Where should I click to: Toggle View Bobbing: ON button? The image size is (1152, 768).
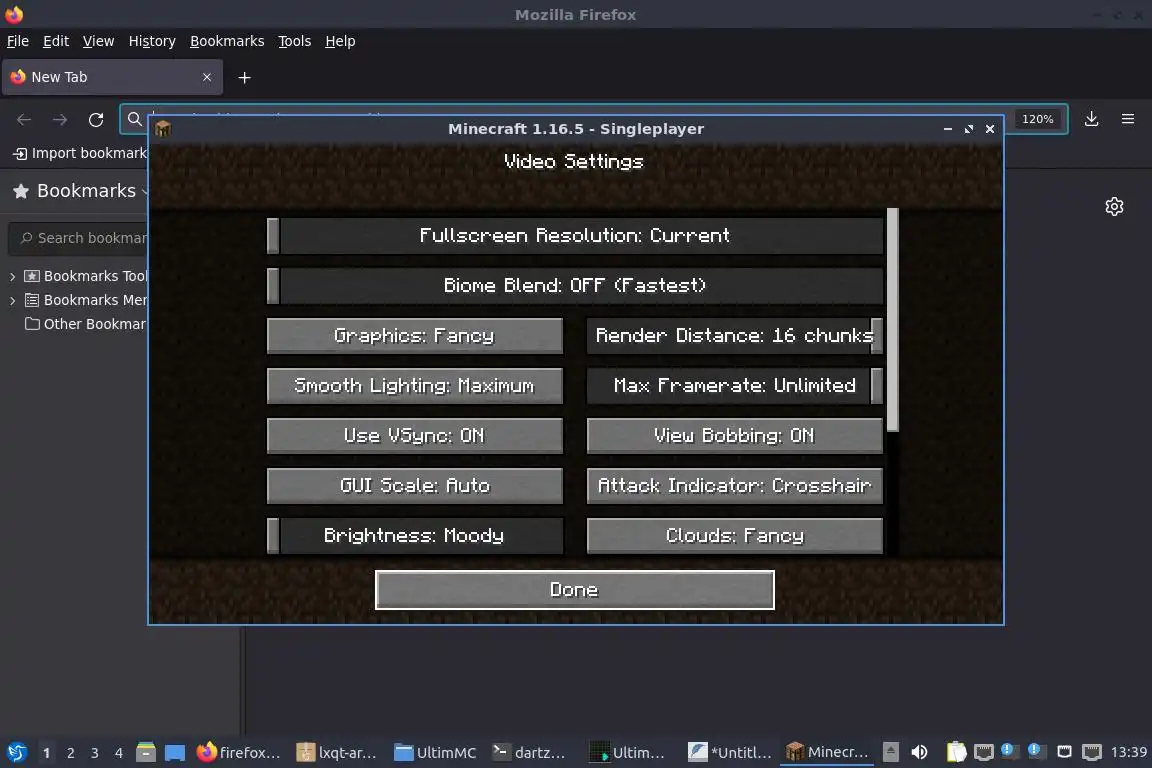(x=735, y=436)
